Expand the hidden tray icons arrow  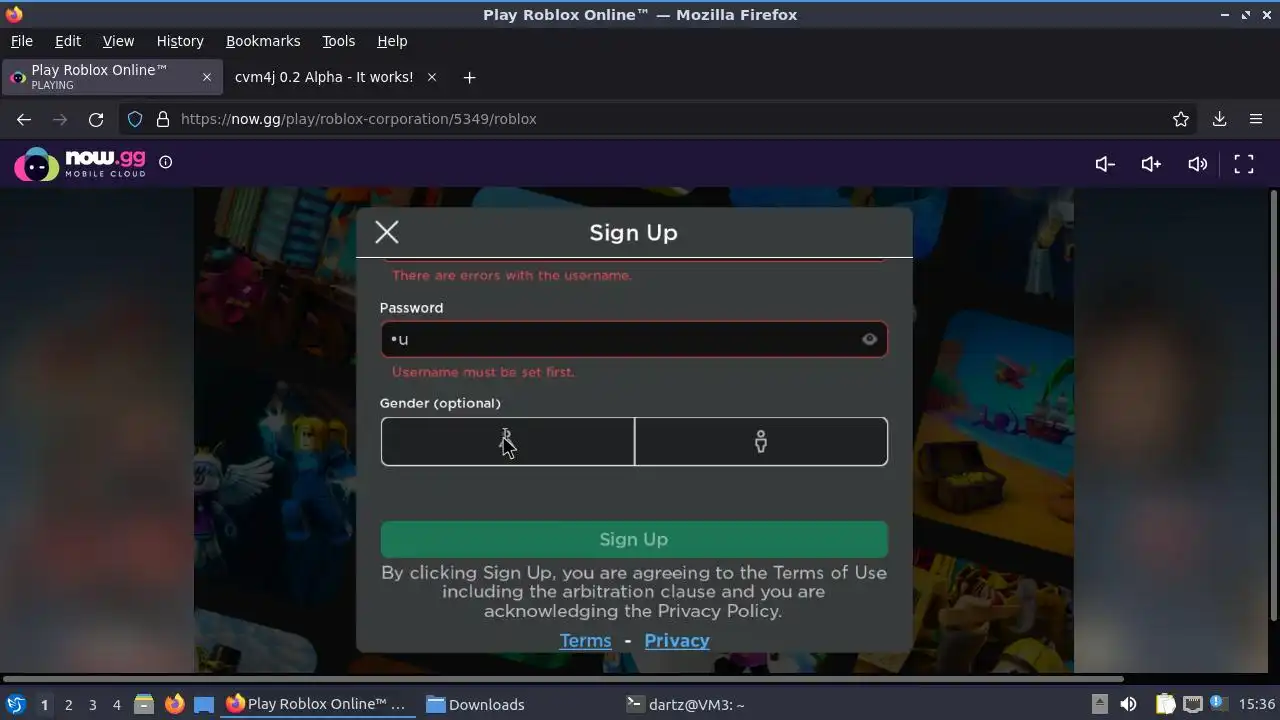click(1099, 704)
